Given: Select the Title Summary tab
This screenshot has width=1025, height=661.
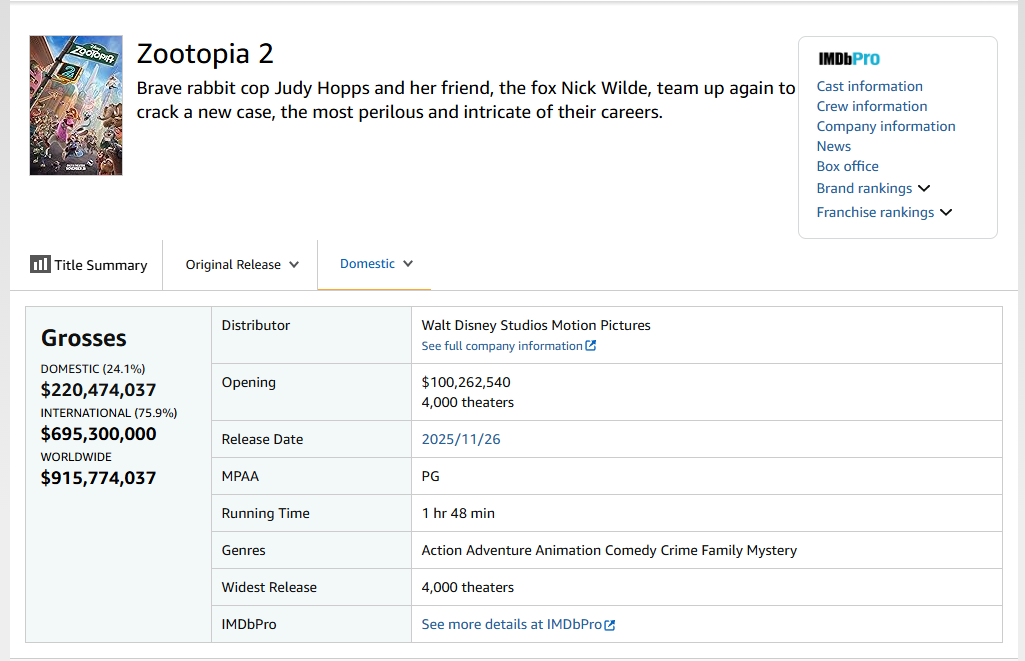Looking at the screenshot, I should coord(100,265).
